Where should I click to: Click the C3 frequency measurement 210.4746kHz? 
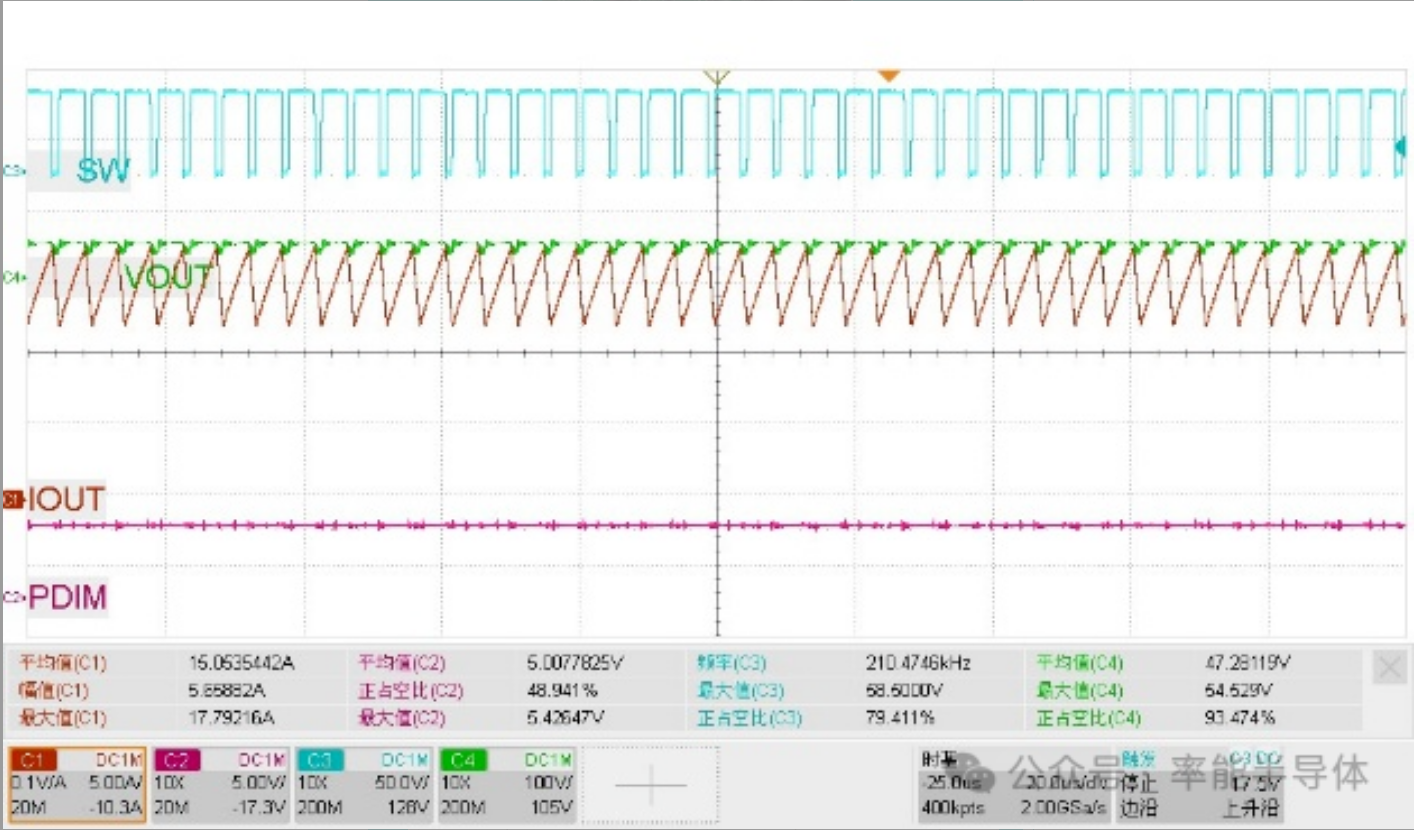pyautogui.click(x=918, y=662)
